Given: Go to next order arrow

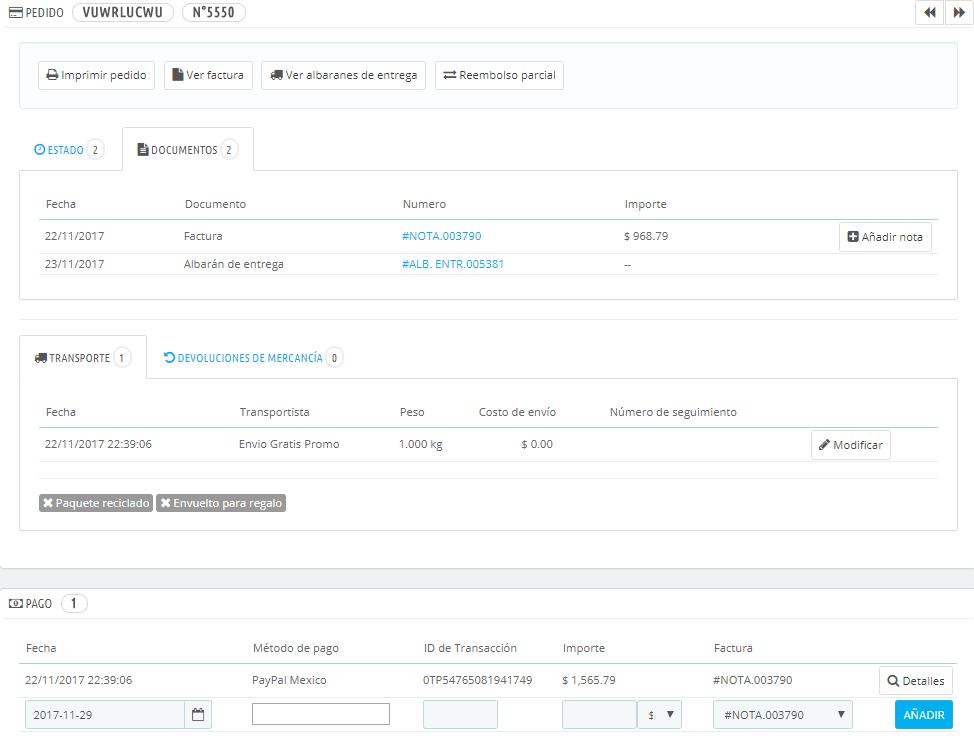Looking at the screenshot, I should point(959,12).
